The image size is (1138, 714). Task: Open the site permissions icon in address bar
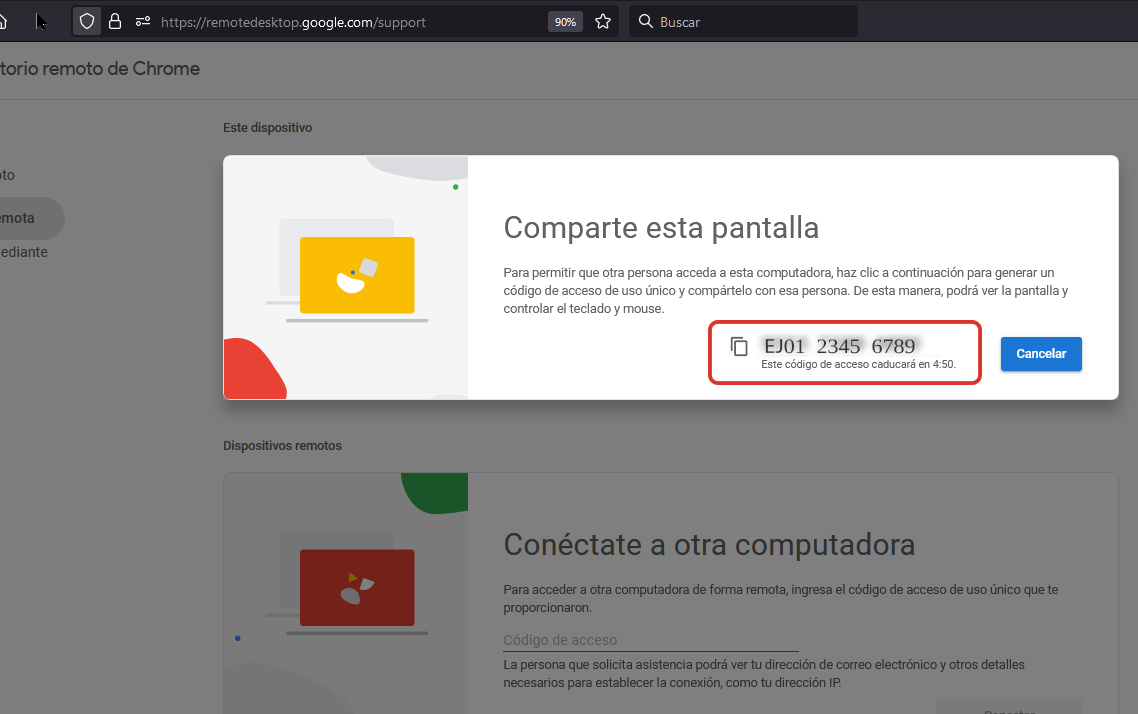tap(143, 21)
